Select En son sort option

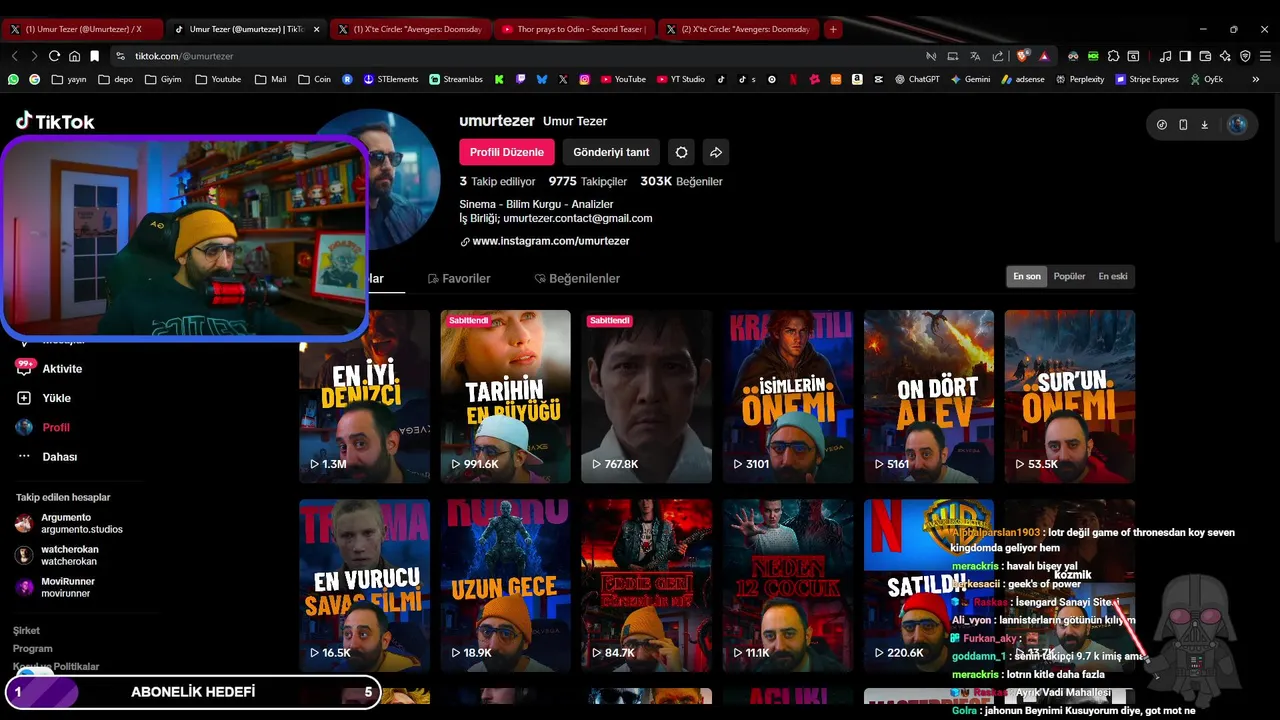[1027, 276]
